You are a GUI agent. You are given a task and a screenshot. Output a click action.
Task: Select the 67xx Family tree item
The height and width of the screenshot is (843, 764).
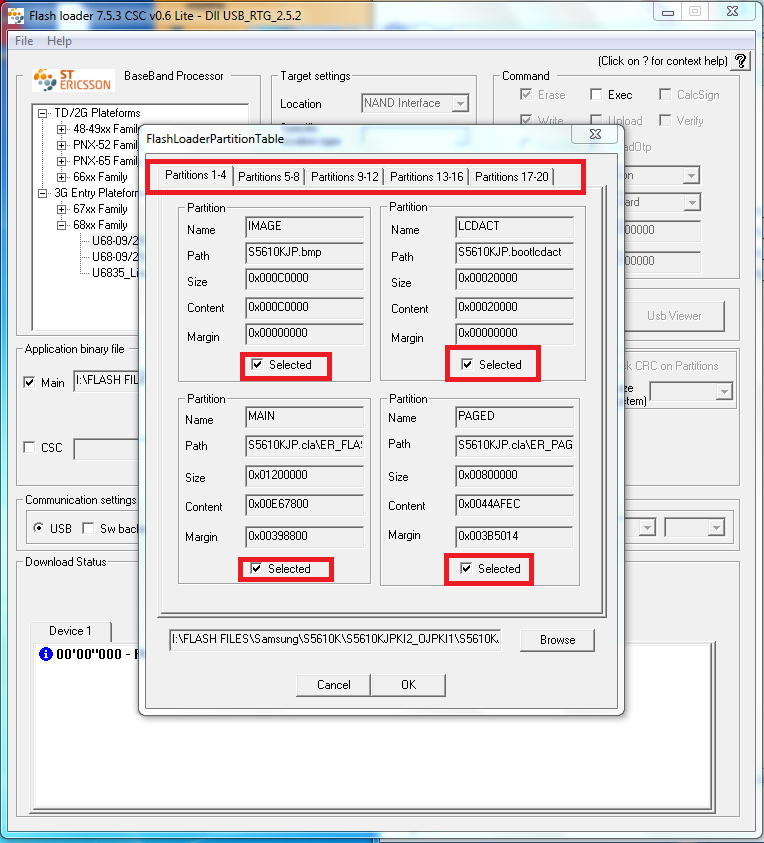[100, 209]
